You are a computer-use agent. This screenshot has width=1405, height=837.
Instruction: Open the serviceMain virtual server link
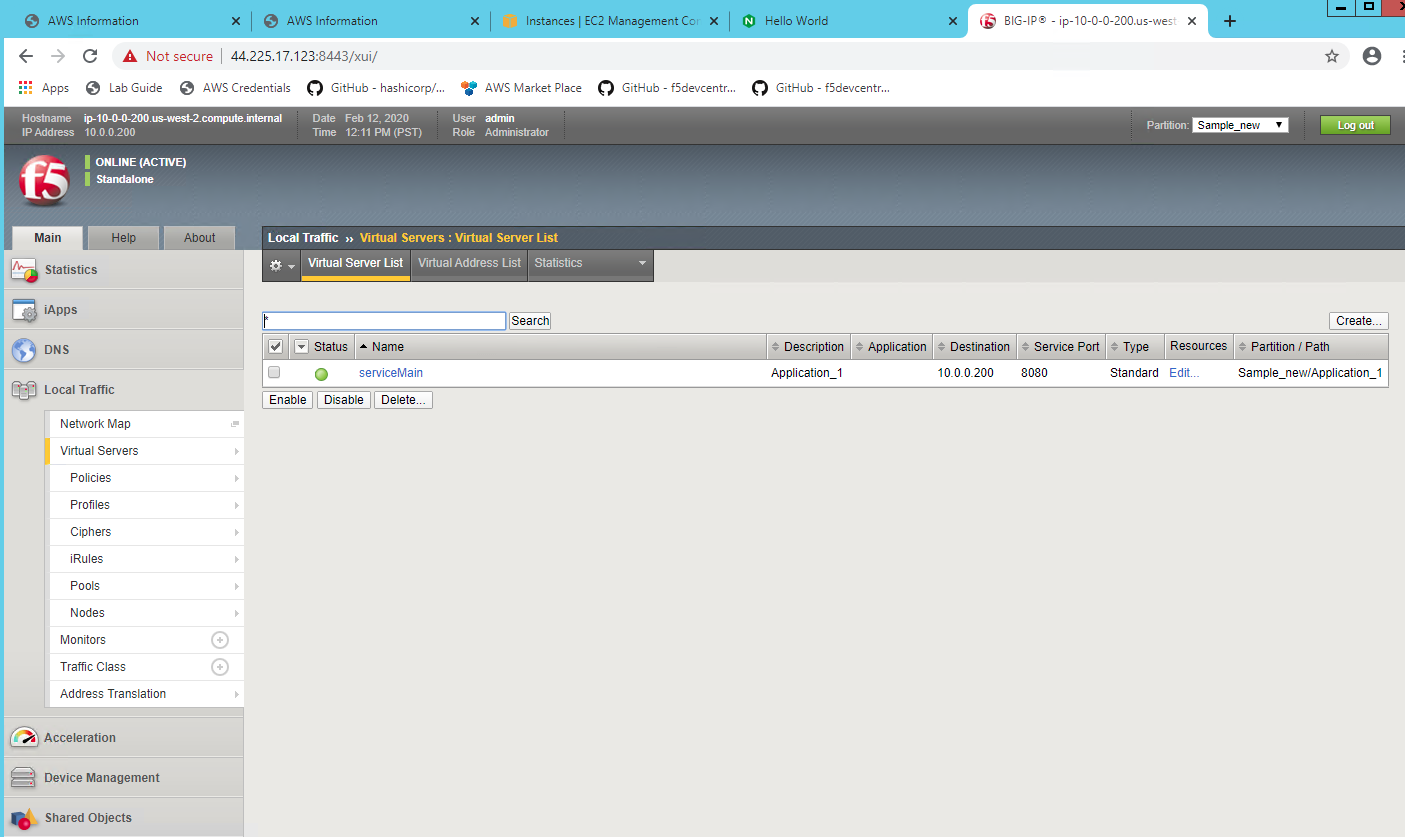coord(391,373)
